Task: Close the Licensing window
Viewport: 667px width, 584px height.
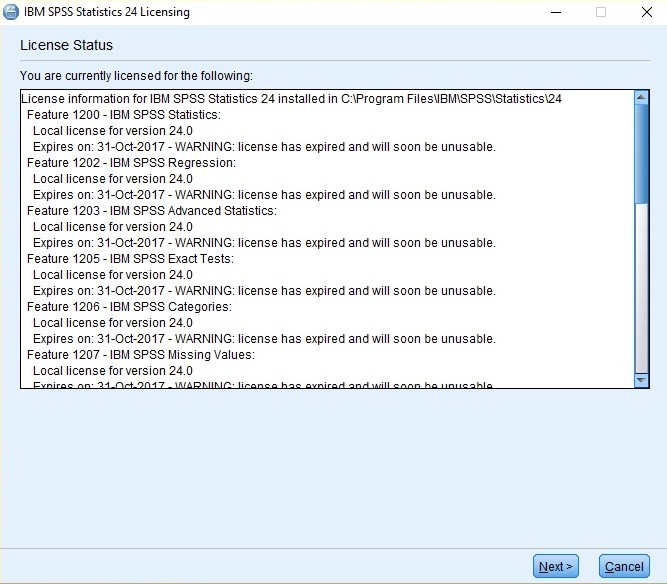Action: click(x=647, y=12)
